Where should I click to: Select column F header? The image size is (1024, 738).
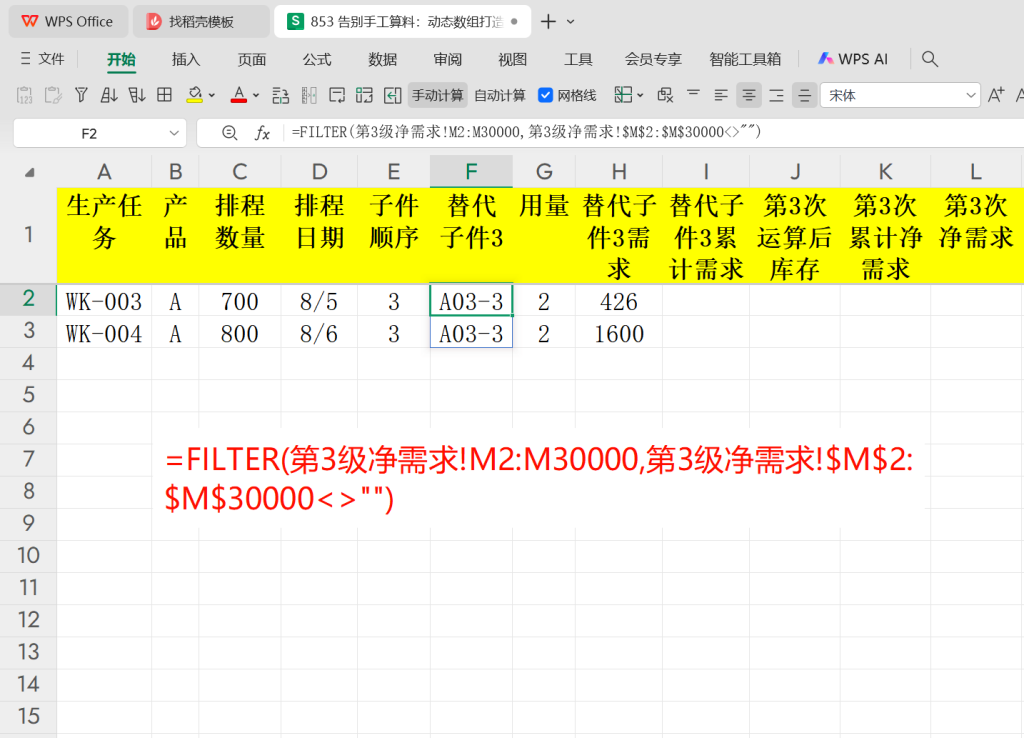click(x=471, y=172)
